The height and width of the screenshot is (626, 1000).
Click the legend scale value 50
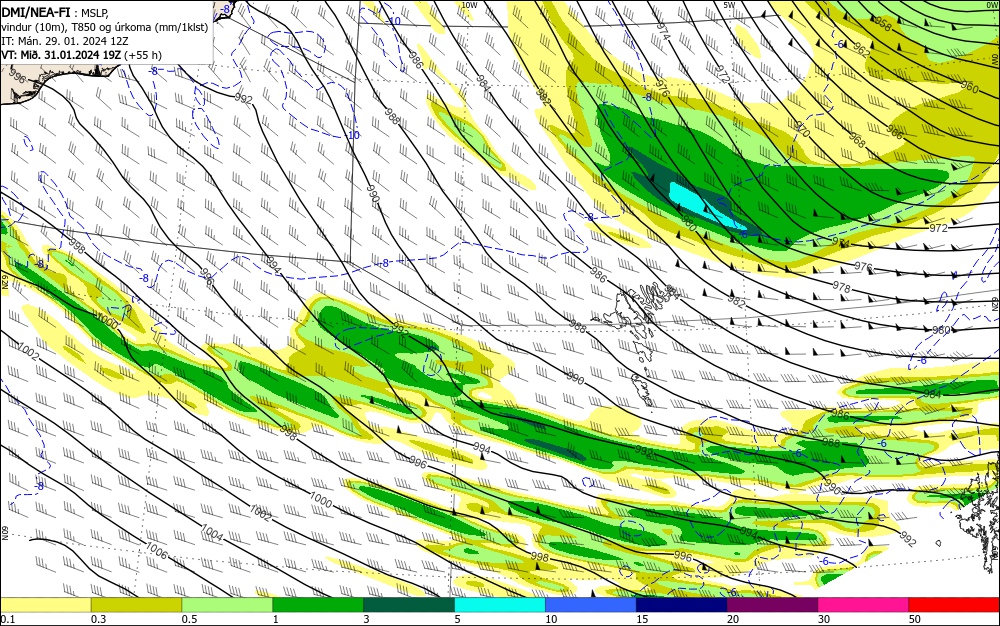915,619
